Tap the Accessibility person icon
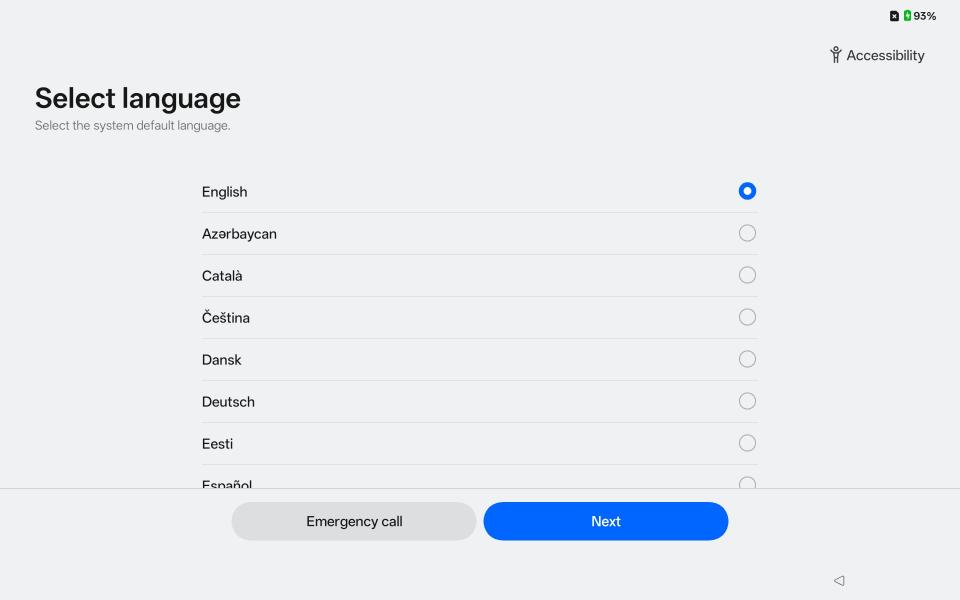Viewport: 960px width, 600px height. (836, 55)
